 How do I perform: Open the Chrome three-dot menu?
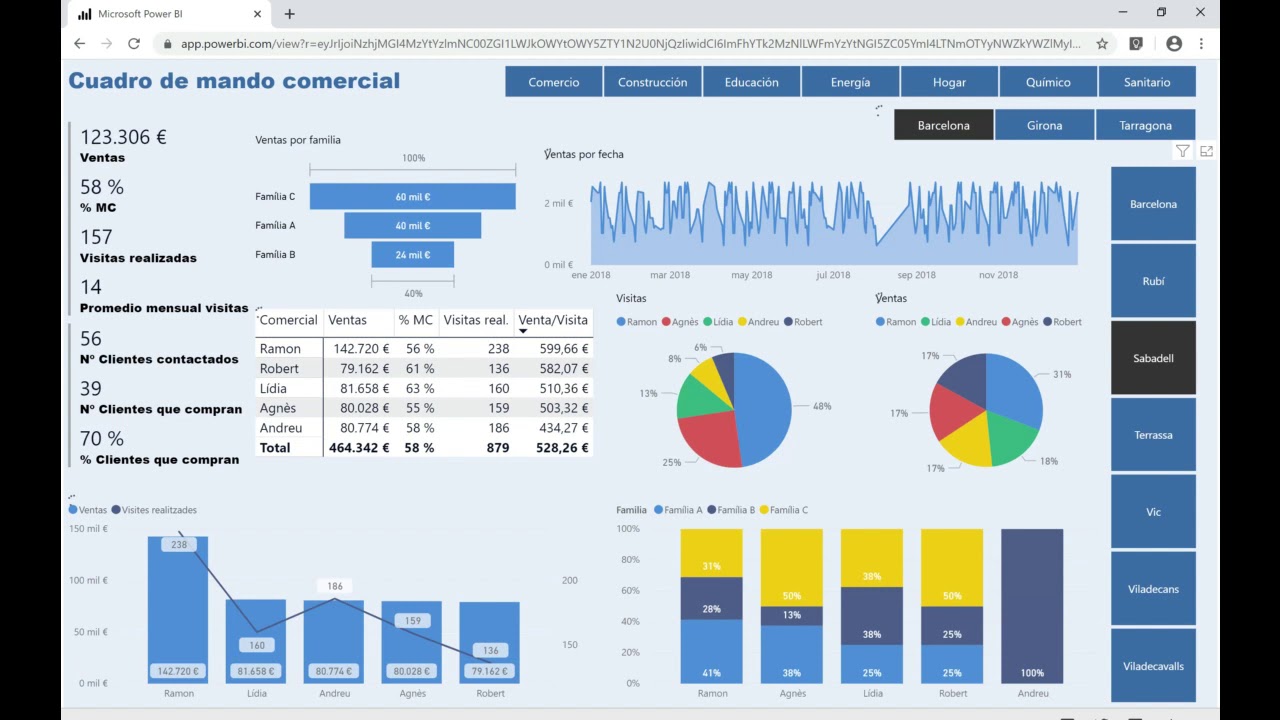pos(1201,44)
